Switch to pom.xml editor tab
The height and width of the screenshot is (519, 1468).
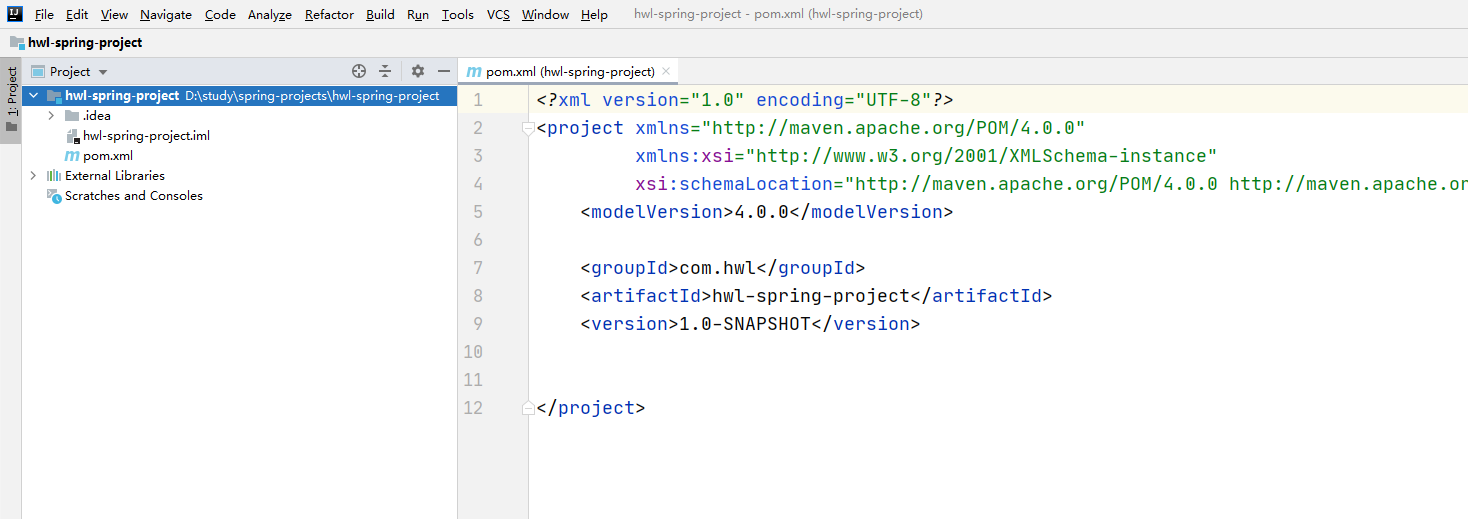(570, 72)
